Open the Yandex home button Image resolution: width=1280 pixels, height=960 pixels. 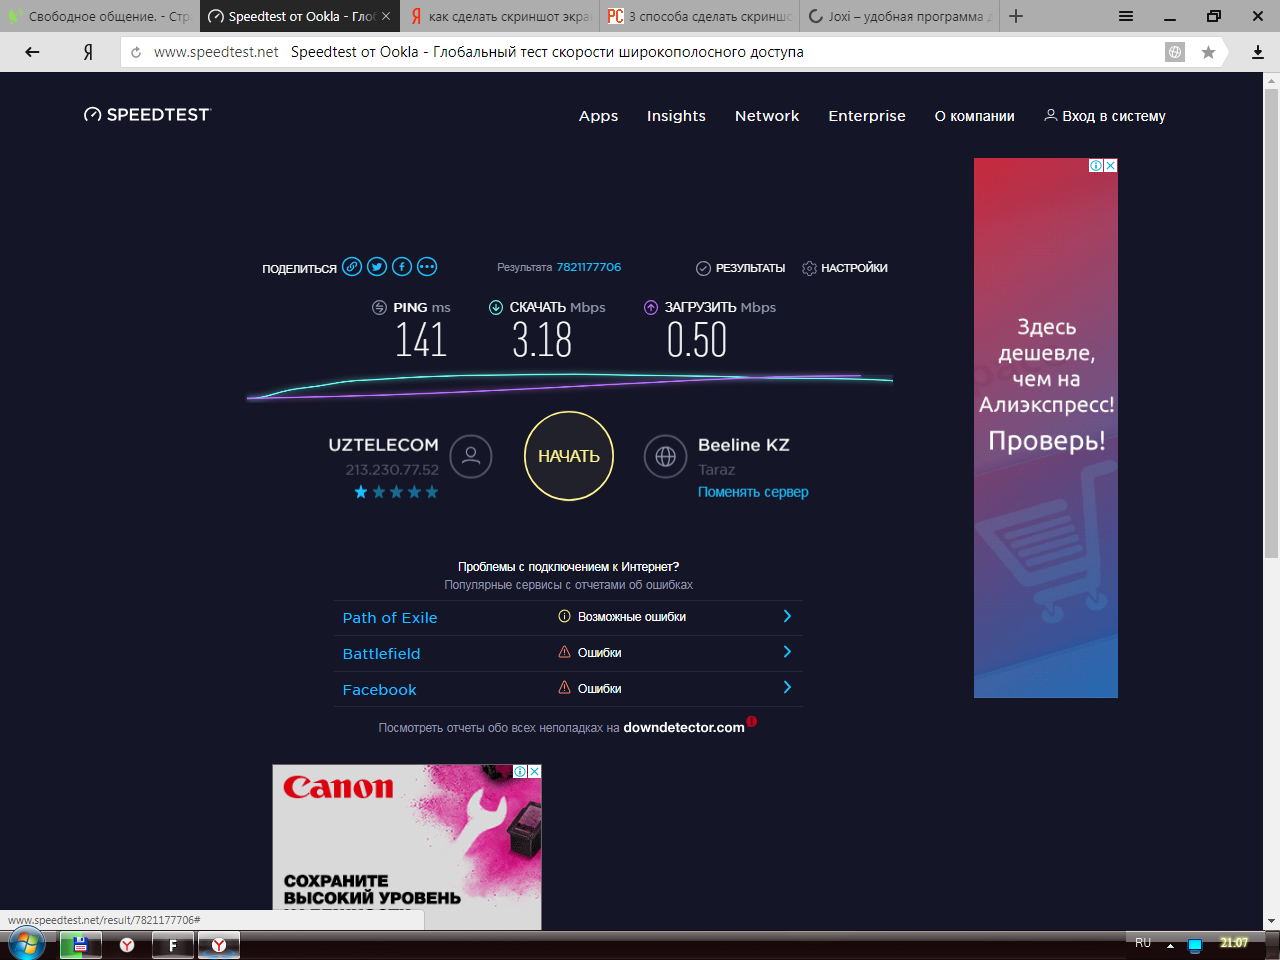click(x=88, y=52)
